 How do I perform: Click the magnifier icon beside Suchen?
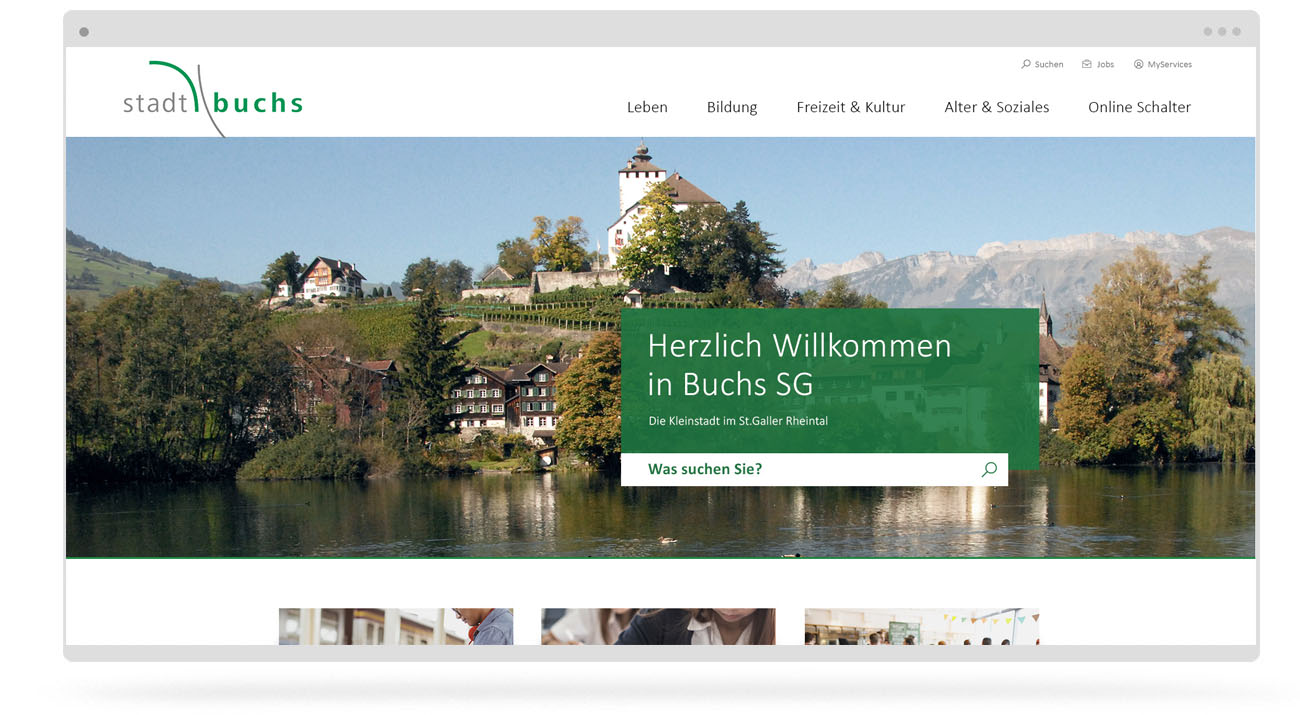pos(1026,64)
